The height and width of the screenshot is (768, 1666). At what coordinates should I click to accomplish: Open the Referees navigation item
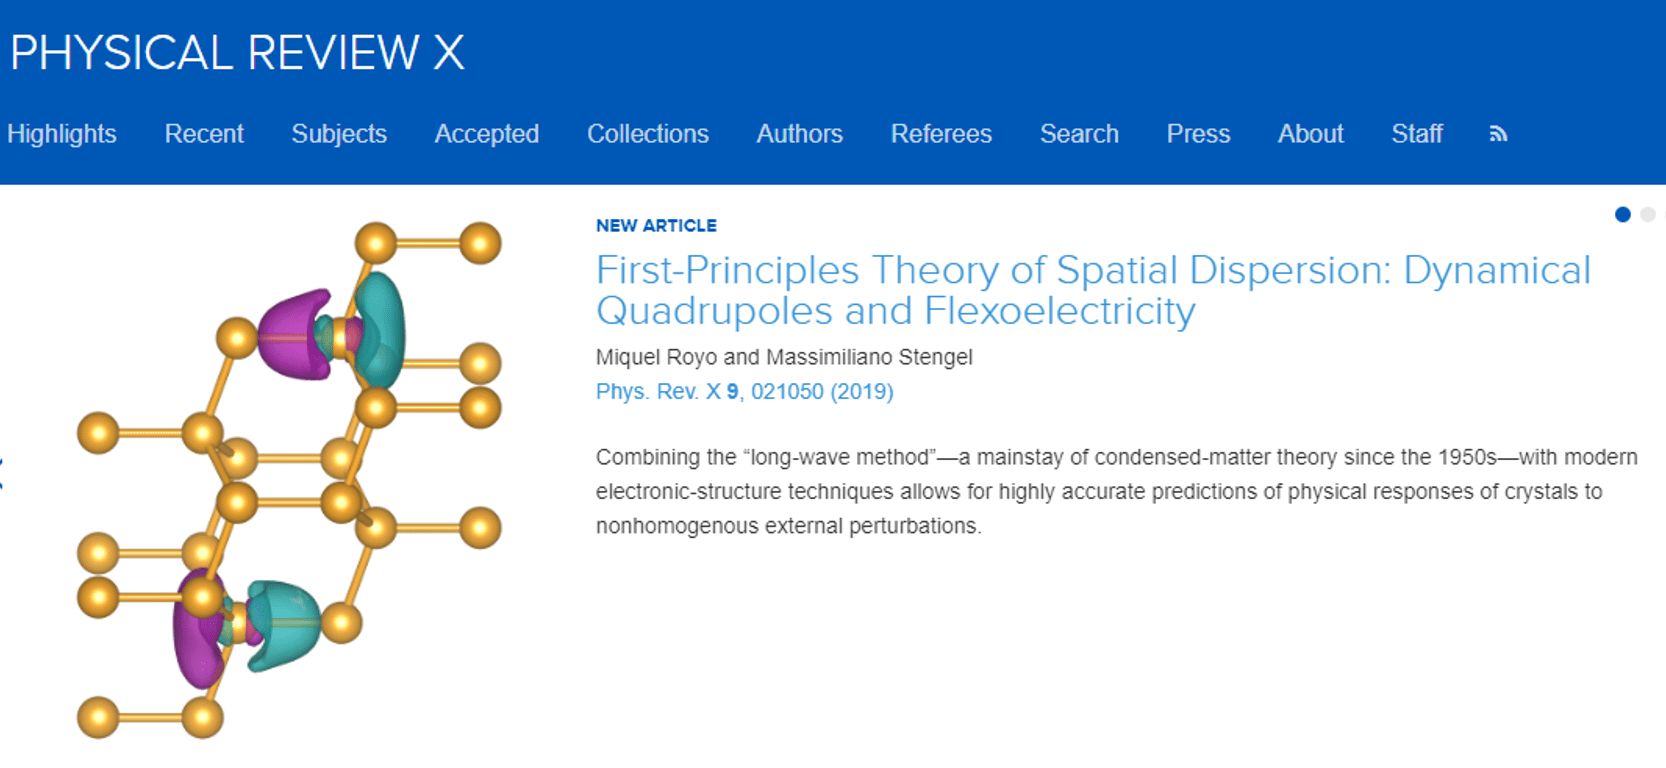941,134
